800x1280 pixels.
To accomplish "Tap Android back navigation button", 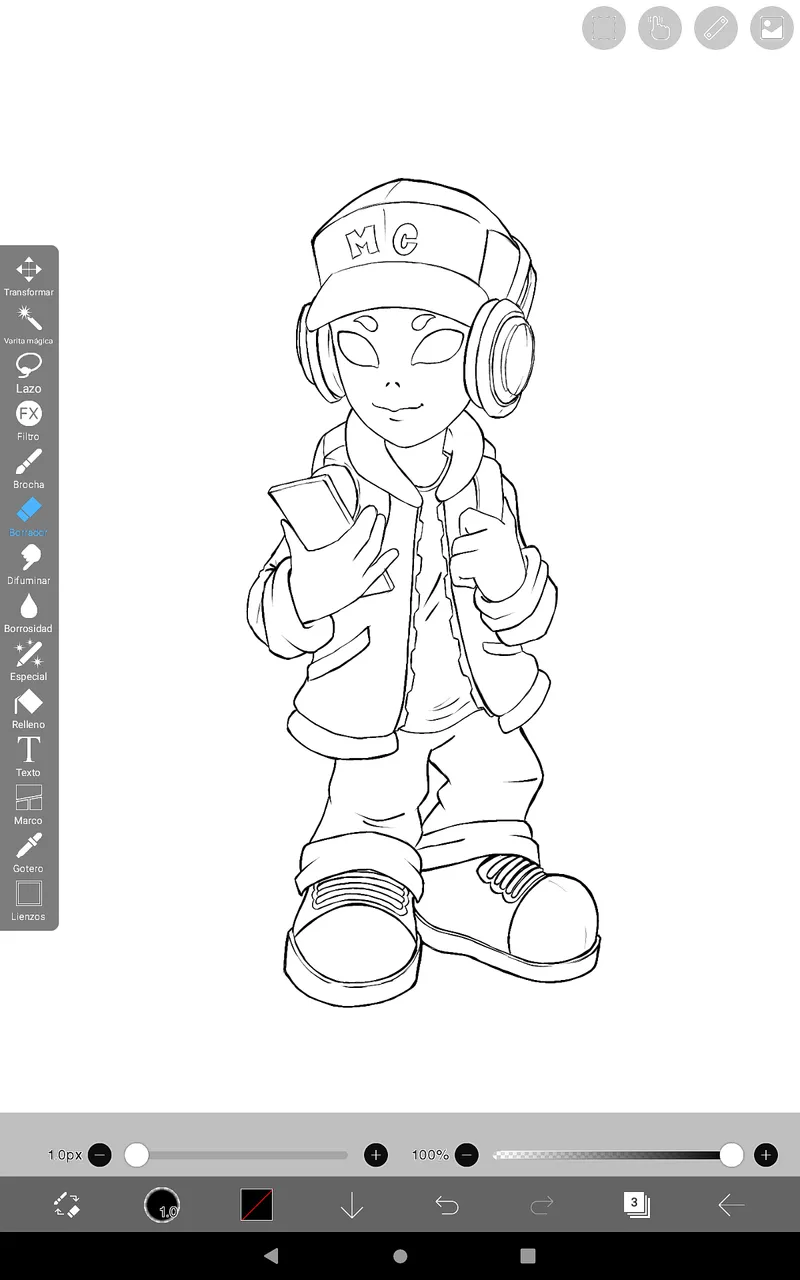I will pyautogui.click(x=271, y=1256).
